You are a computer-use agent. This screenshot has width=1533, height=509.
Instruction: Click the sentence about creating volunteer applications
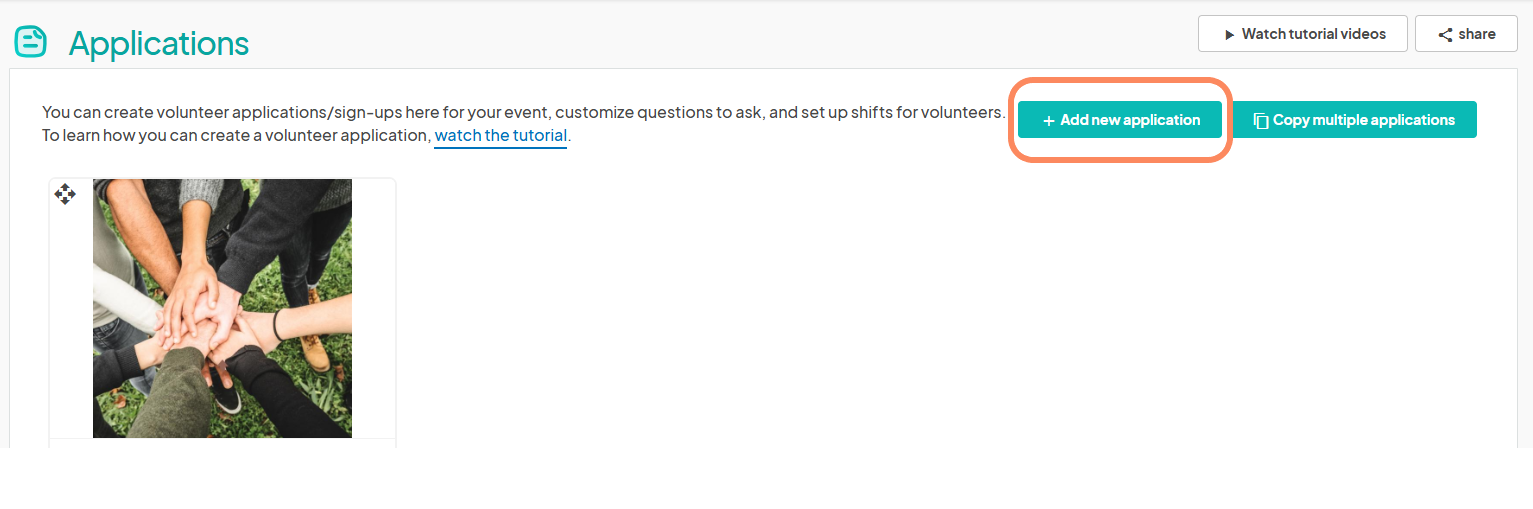pyautogui.click(x=523, y=112)
